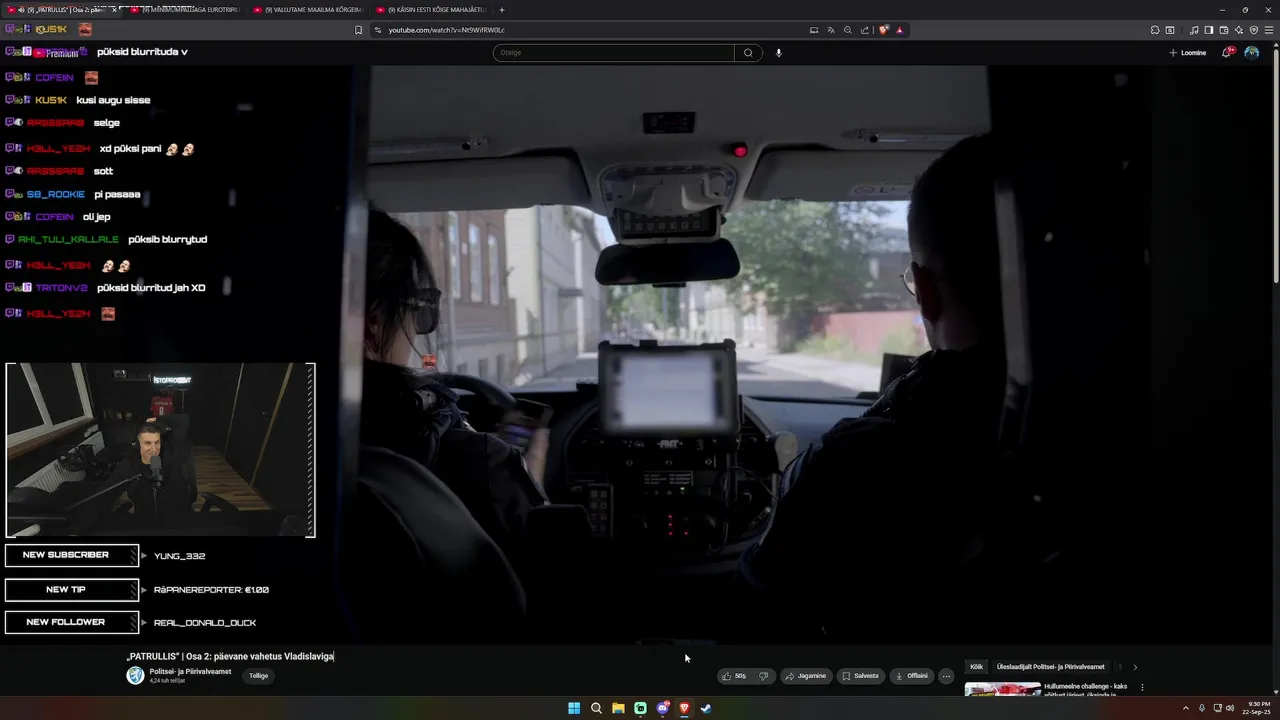1280x720 pixels.
Task: Select the active PATRULLIS video tab
Action: point(62,10)
